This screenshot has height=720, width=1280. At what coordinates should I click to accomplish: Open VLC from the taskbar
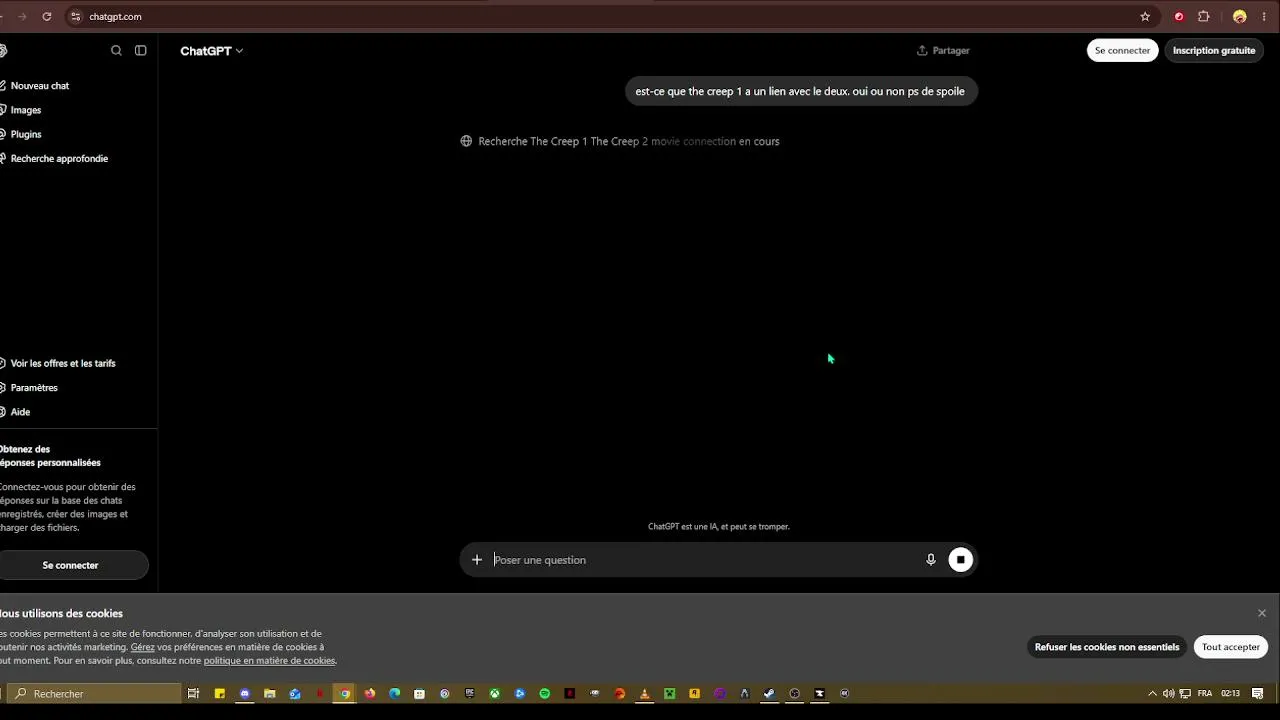tap(645, 693)
